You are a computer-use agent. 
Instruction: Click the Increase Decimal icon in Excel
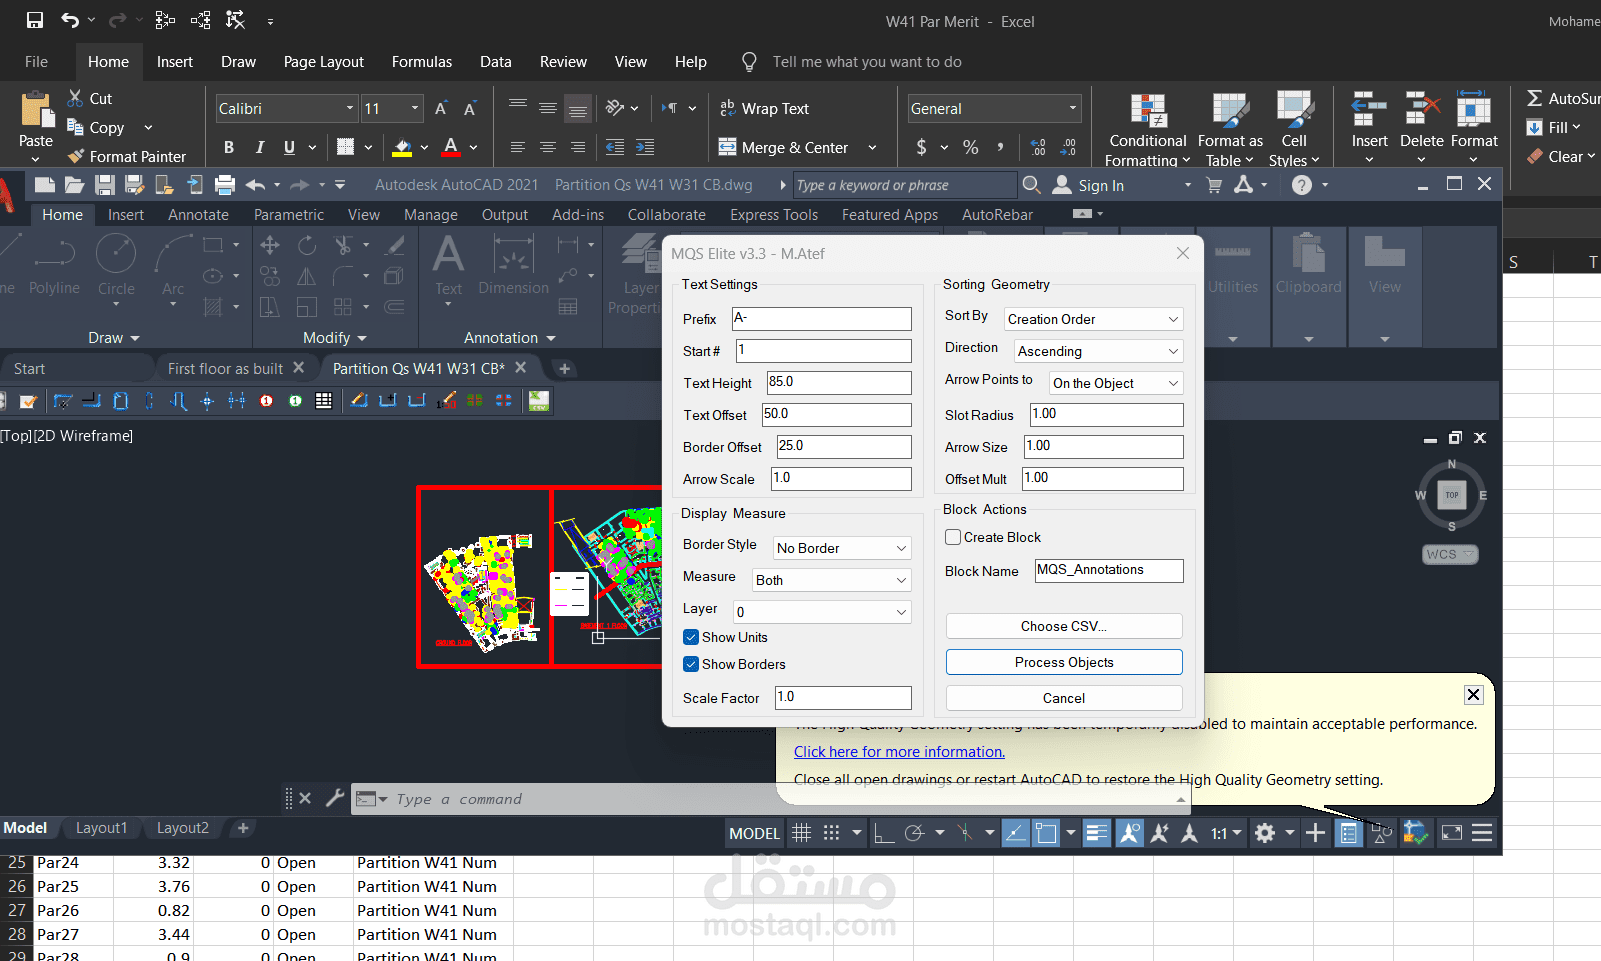tap(1038, 147)
